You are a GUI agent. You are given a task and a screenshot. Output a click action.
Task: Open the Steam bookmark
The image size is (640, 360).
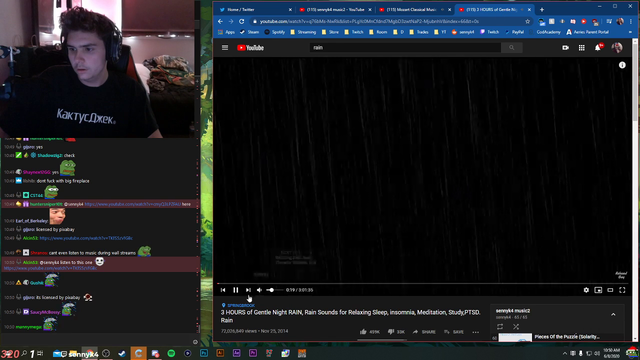tap(249, 32)
